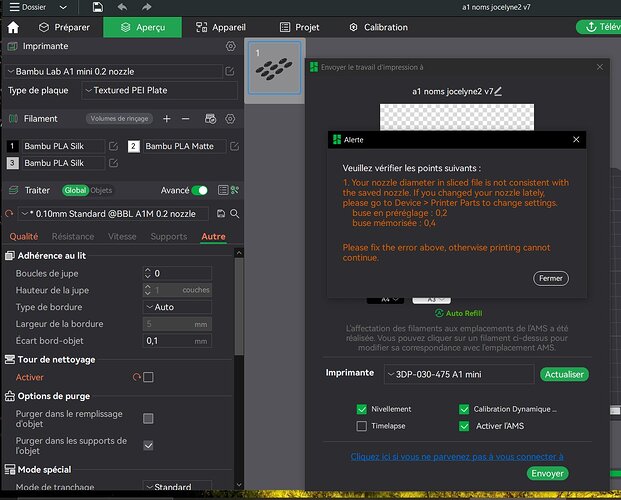Edit the Bambu Lab A1 mini preset
This screenshot has width=621, height=500.
[x=230, y=71]
